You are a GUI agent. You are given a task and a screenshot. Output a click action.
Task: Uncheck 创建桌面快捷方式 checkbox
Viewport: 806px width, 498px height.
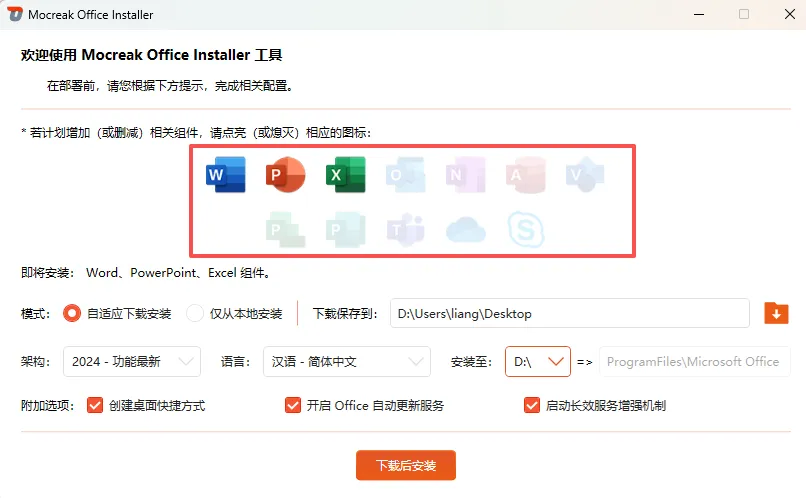point(95,405)
